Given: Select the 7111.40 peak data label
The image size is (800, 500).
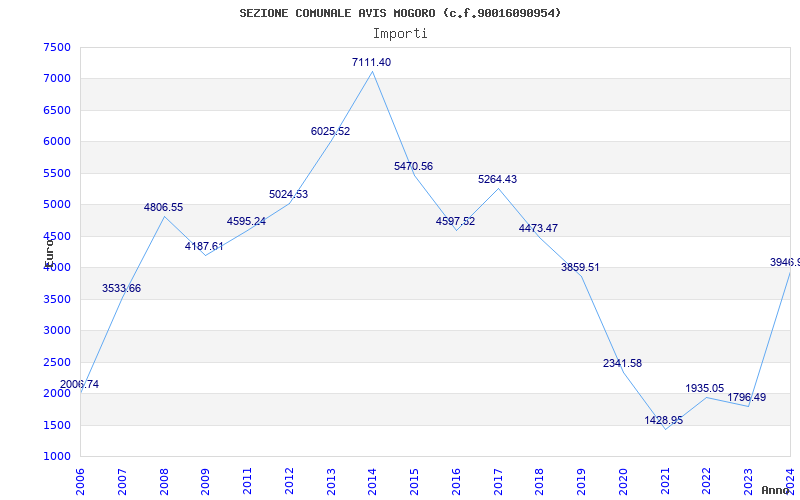Looking at the screenshot, I should pos(371,62).
